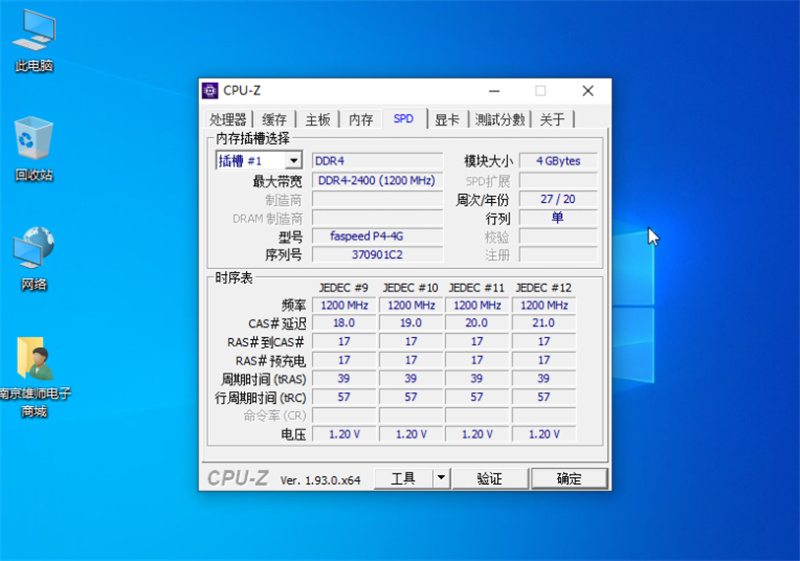800x561 pixels.
Task: Switch to the 处理器 tab
Action: (x=228, y=120)
